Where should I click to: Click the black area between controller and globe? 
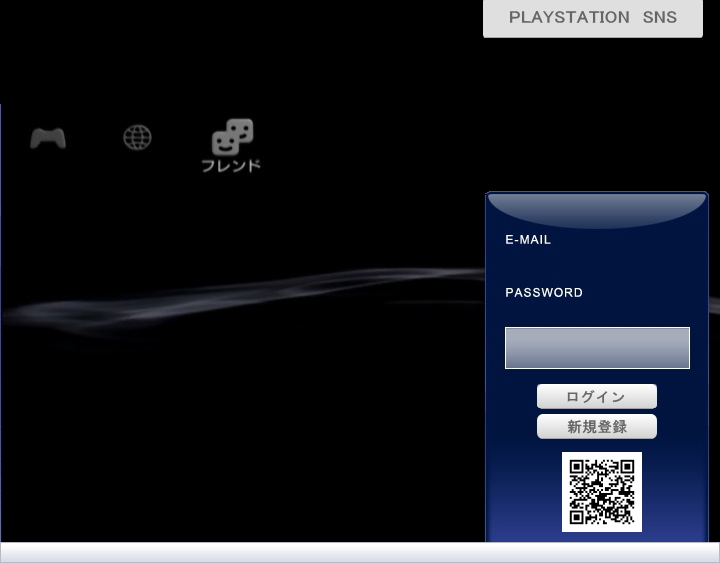click(x=93, y=138)
